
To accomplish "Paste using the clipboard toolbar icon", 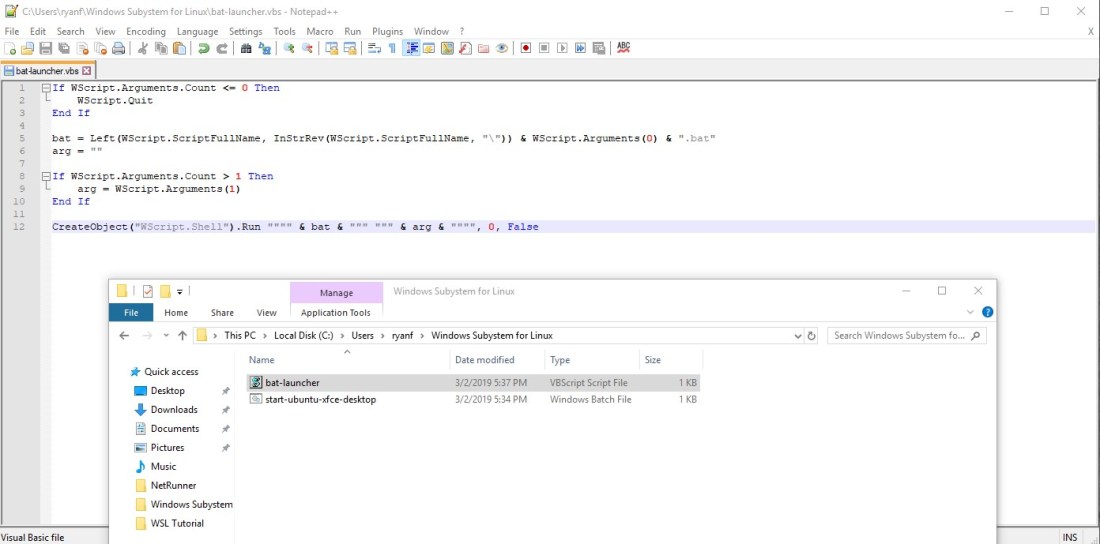I will 180,48.
